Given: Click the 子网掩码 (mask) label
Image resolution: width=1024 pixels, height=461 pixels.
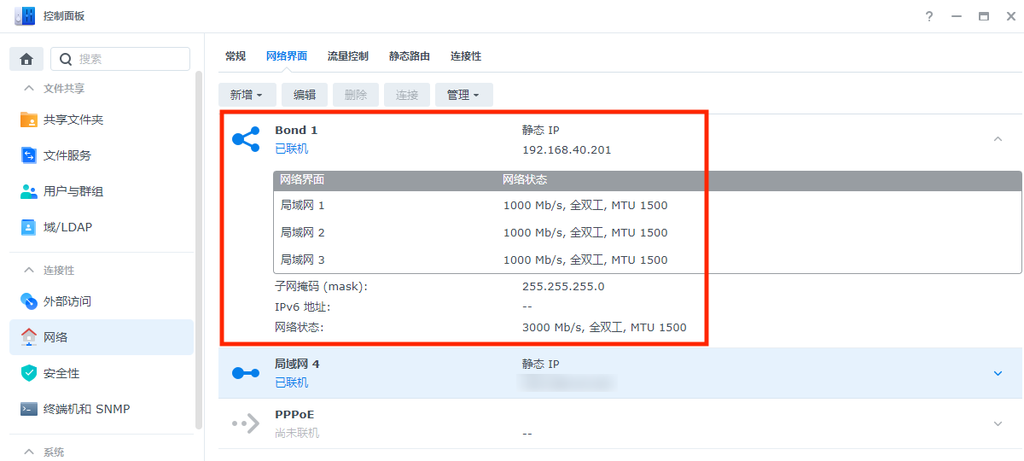Looking at the screenshot, I should [x=321, y=286].
